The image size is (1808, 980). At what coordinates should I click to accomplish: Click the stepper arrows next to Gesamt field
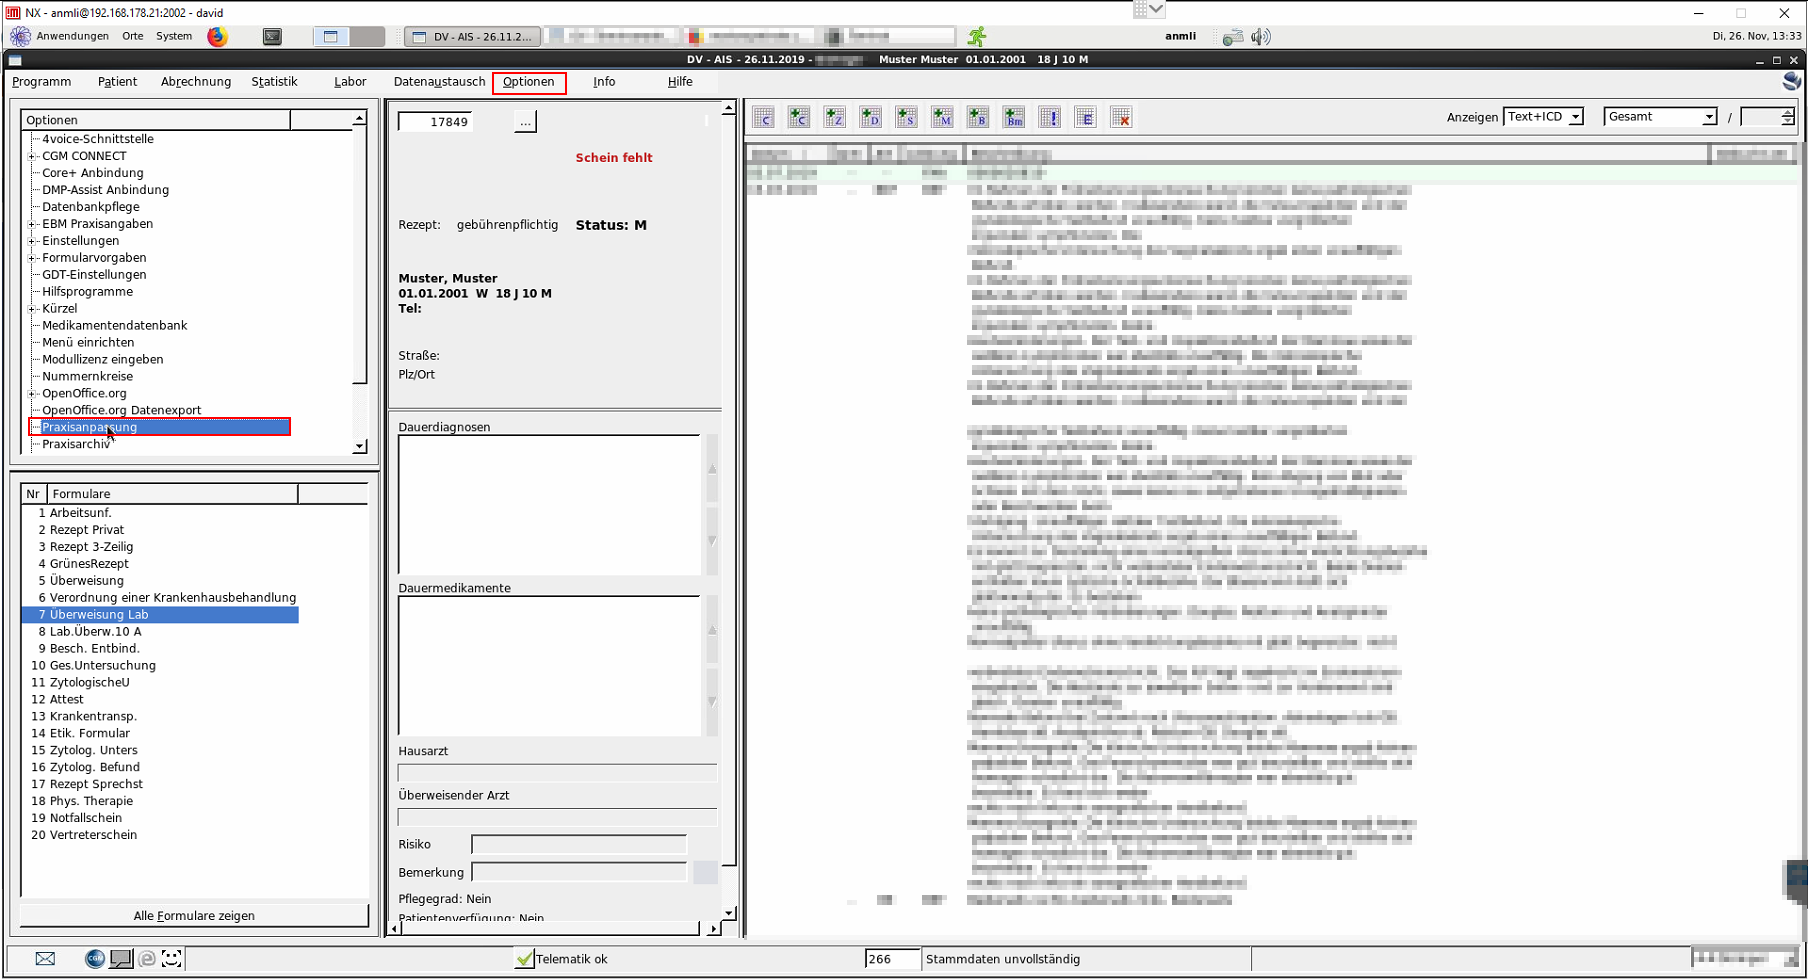(x=1787, y=117)
